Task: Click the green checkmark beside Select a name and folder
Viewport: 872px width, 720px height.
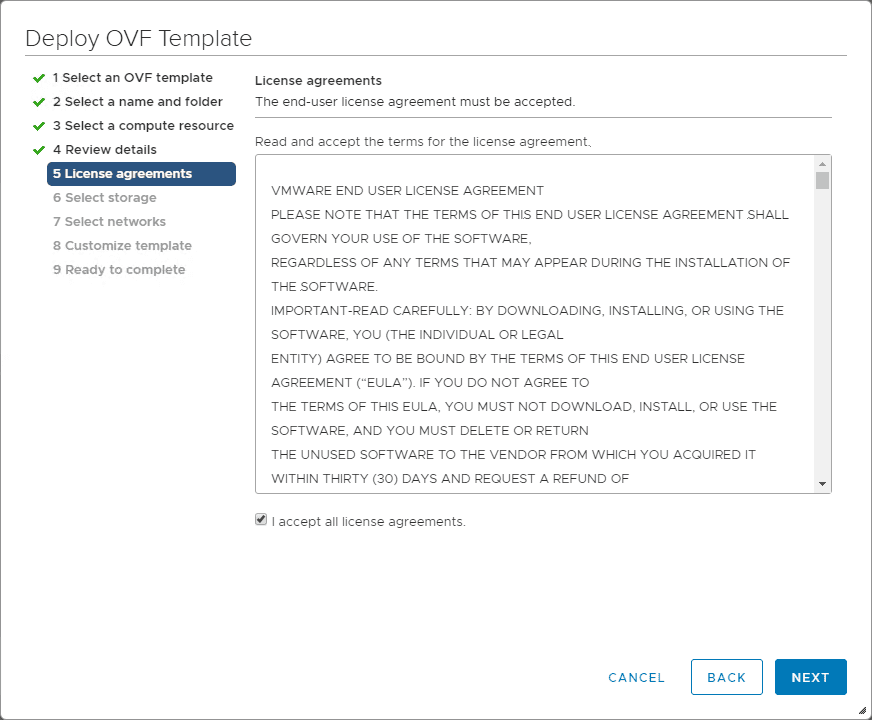Action: 39,102
